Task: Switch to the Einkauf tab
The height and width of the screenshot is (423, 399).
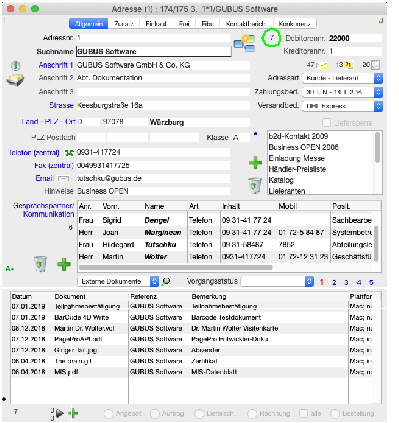Action: [156, 24]
